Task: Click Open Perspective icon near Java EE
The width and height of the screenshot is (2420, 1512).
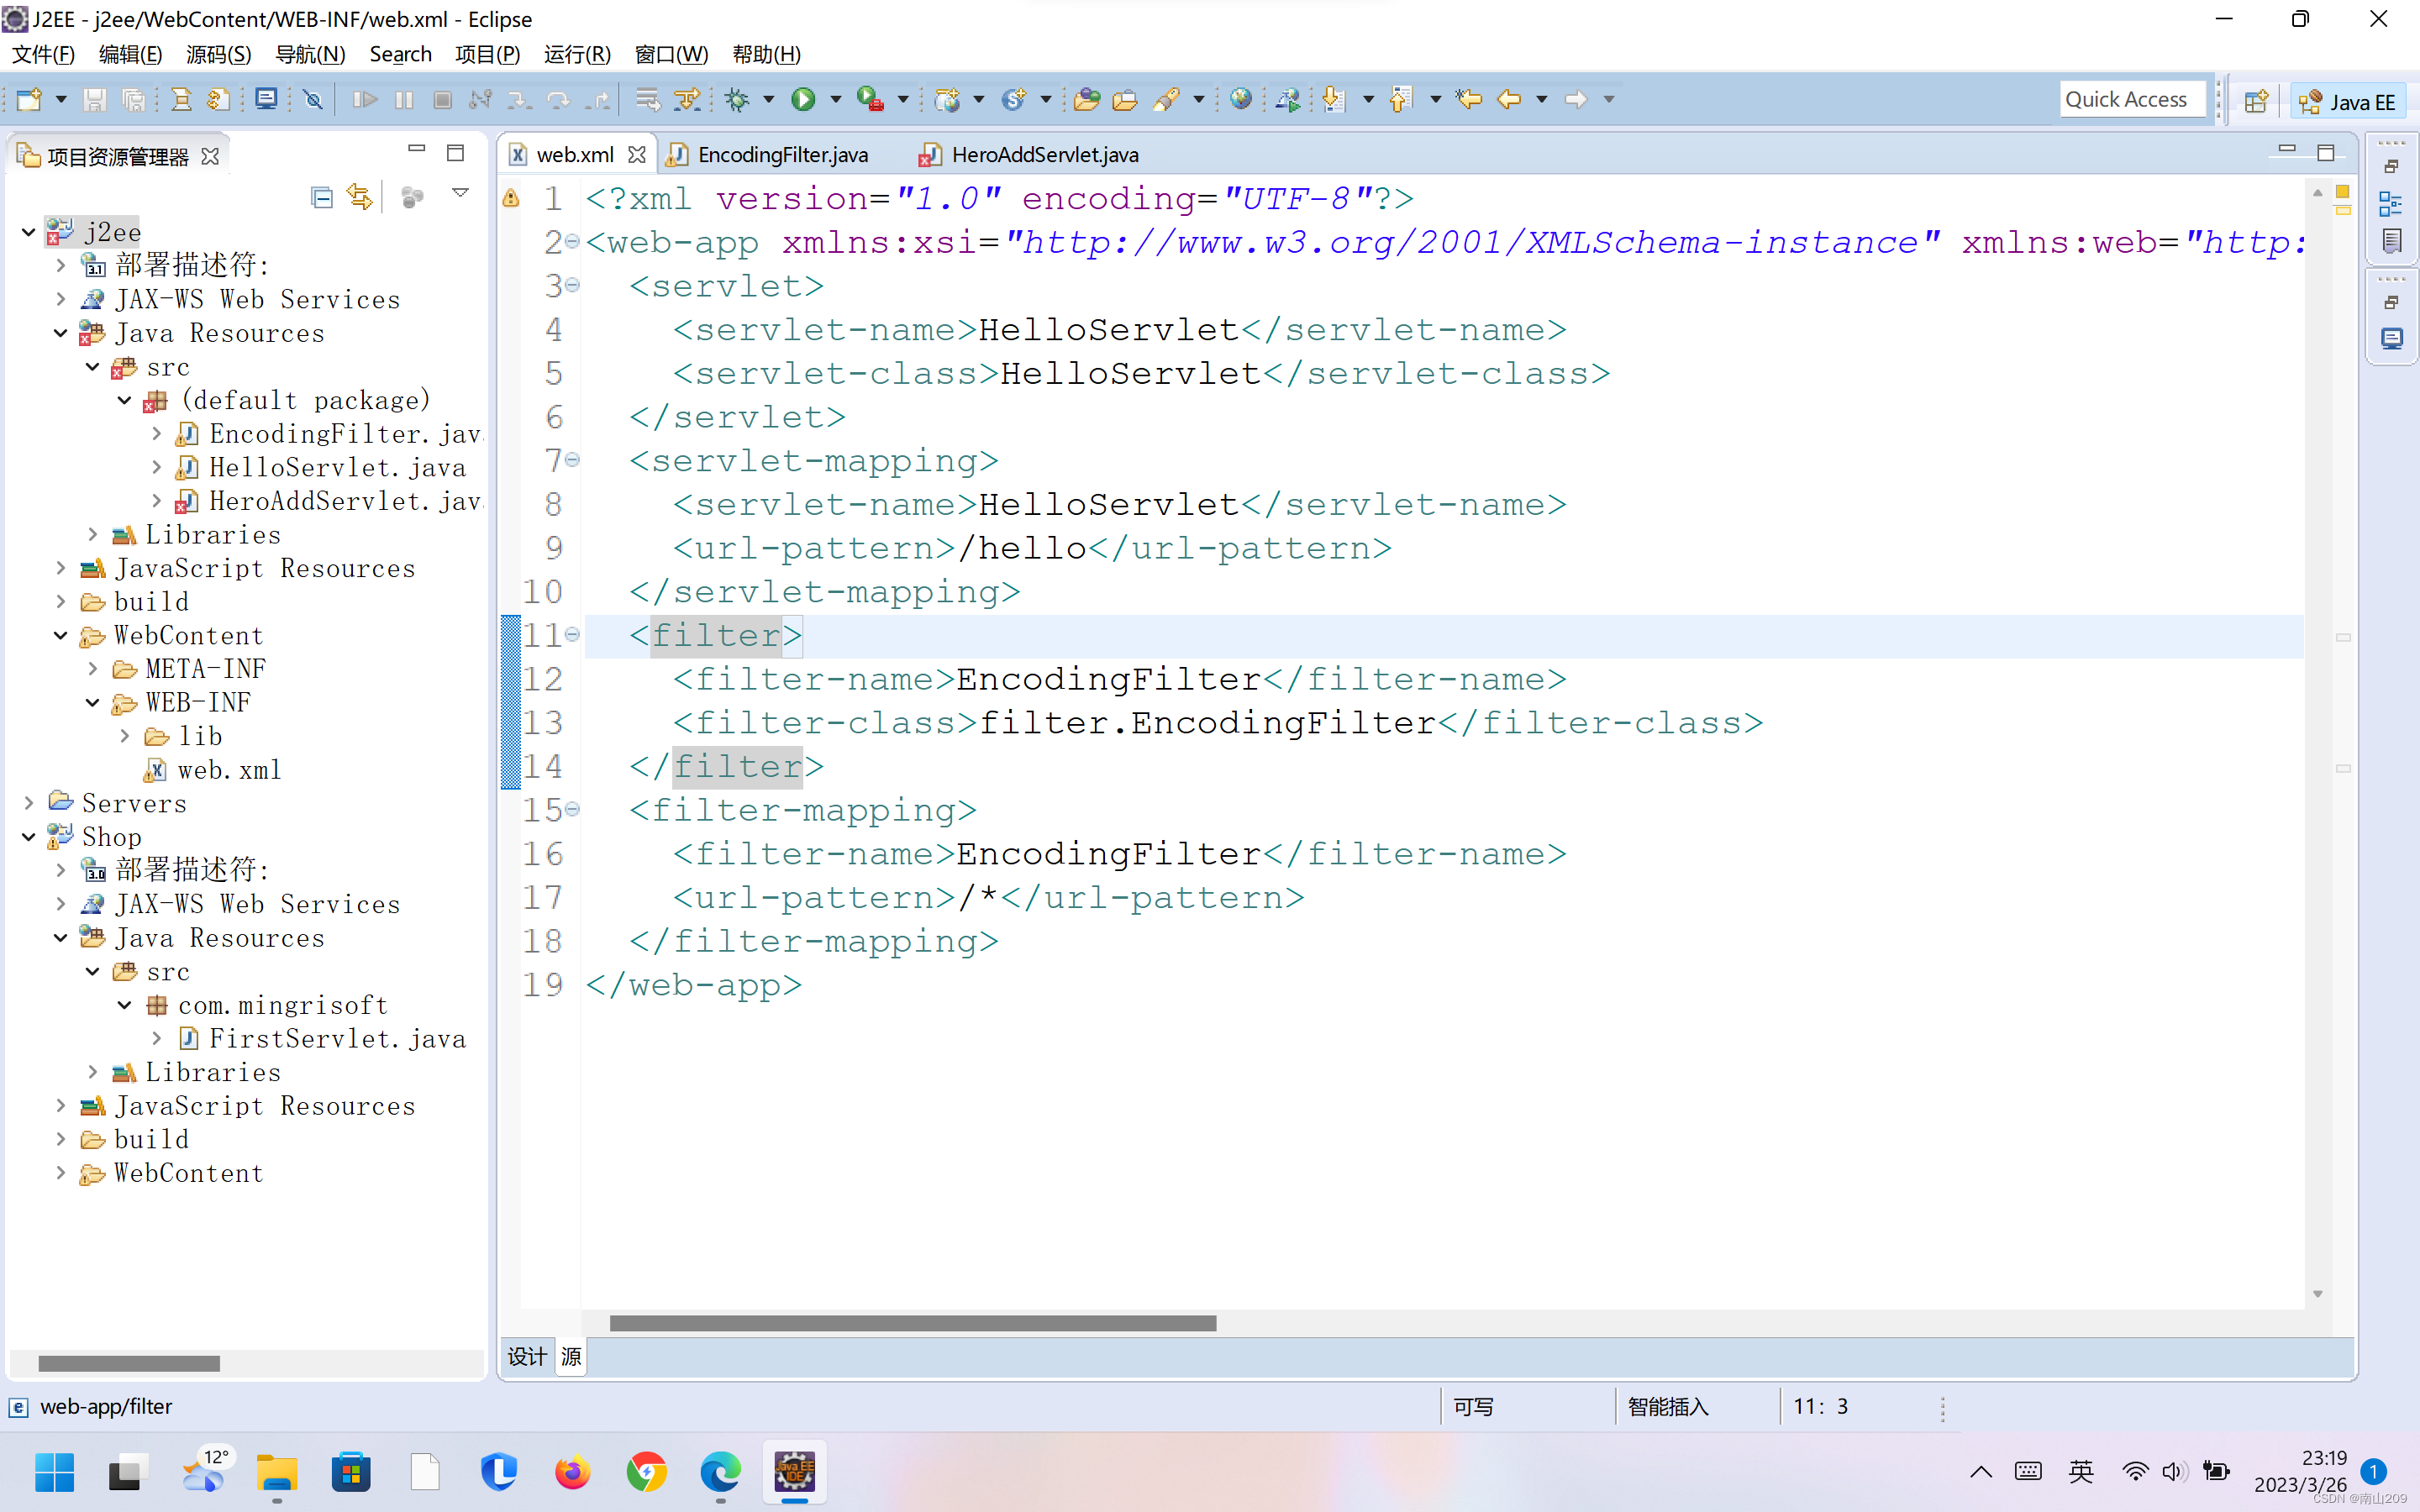Action: (2255, 101)
